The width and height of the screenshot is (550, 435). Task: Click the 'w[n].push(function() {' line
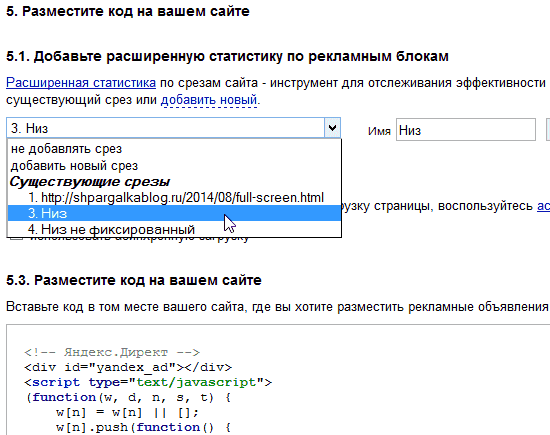point(143,427)
